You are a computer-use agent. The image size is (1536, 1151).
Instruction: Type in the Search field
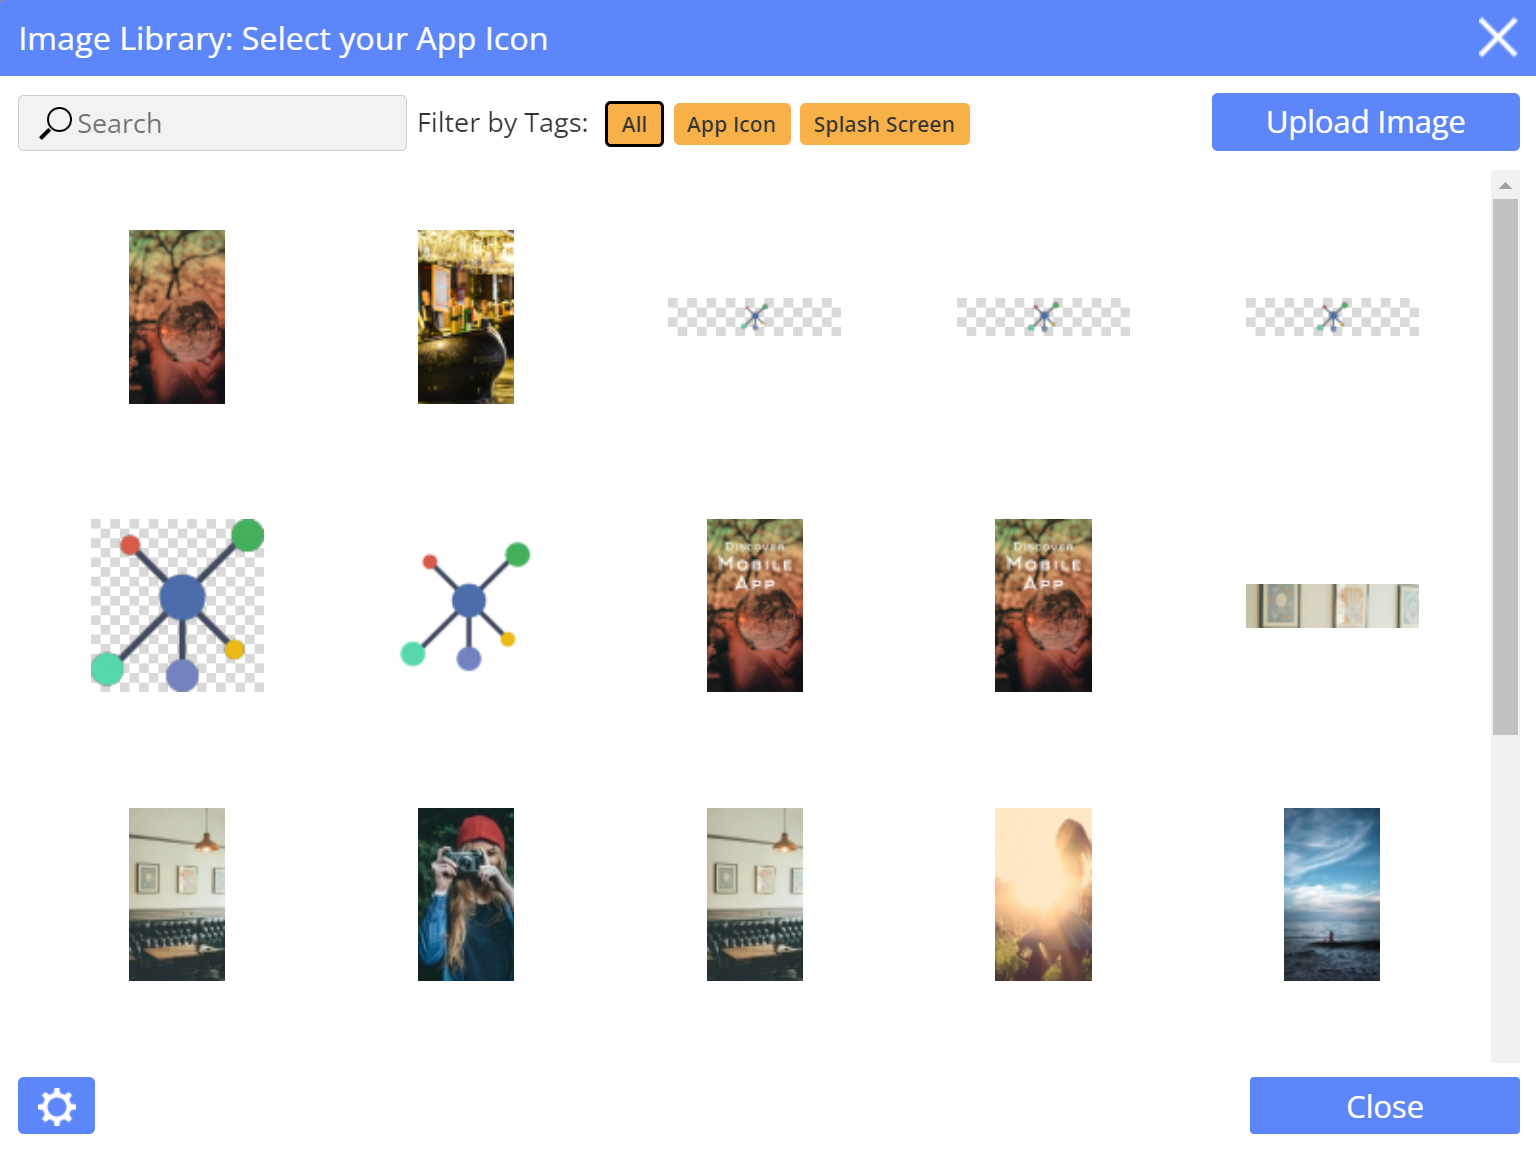[230, 123]
